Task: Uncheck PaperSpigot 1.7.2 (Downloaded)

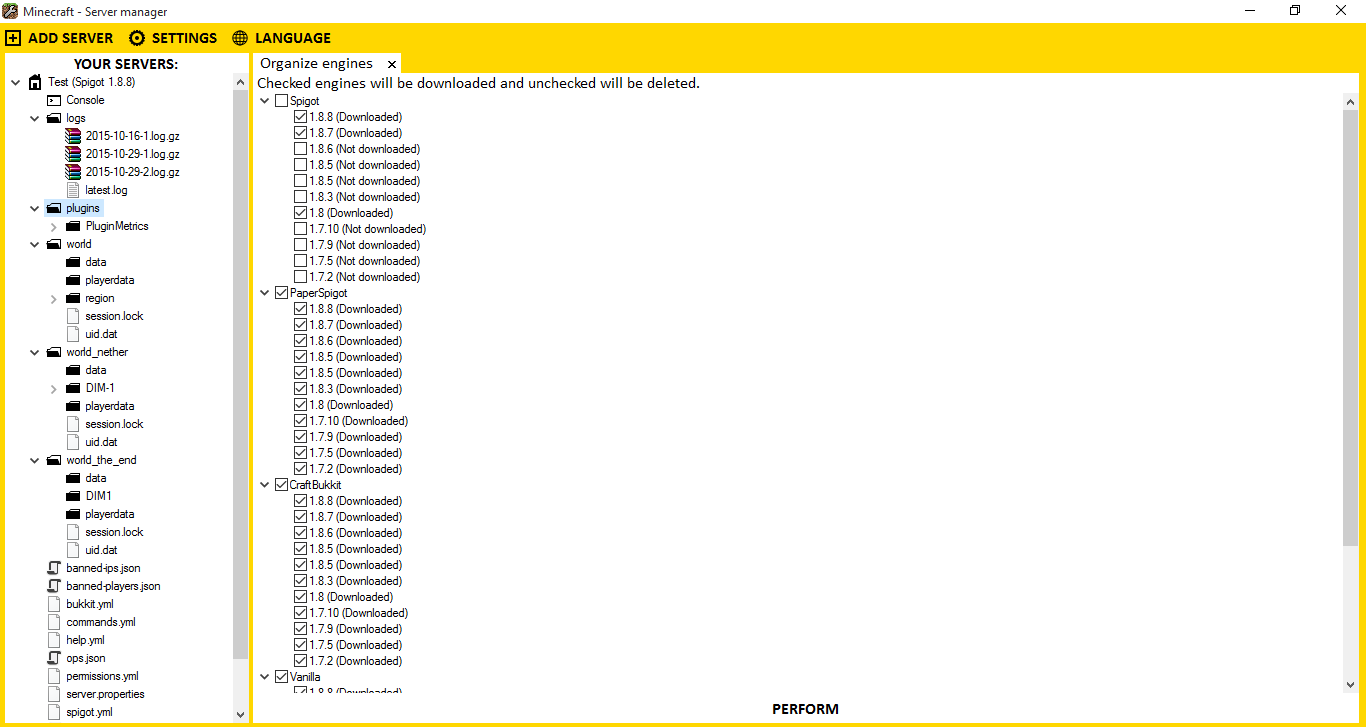Action: pyautogui.click(x=300, y=469)
